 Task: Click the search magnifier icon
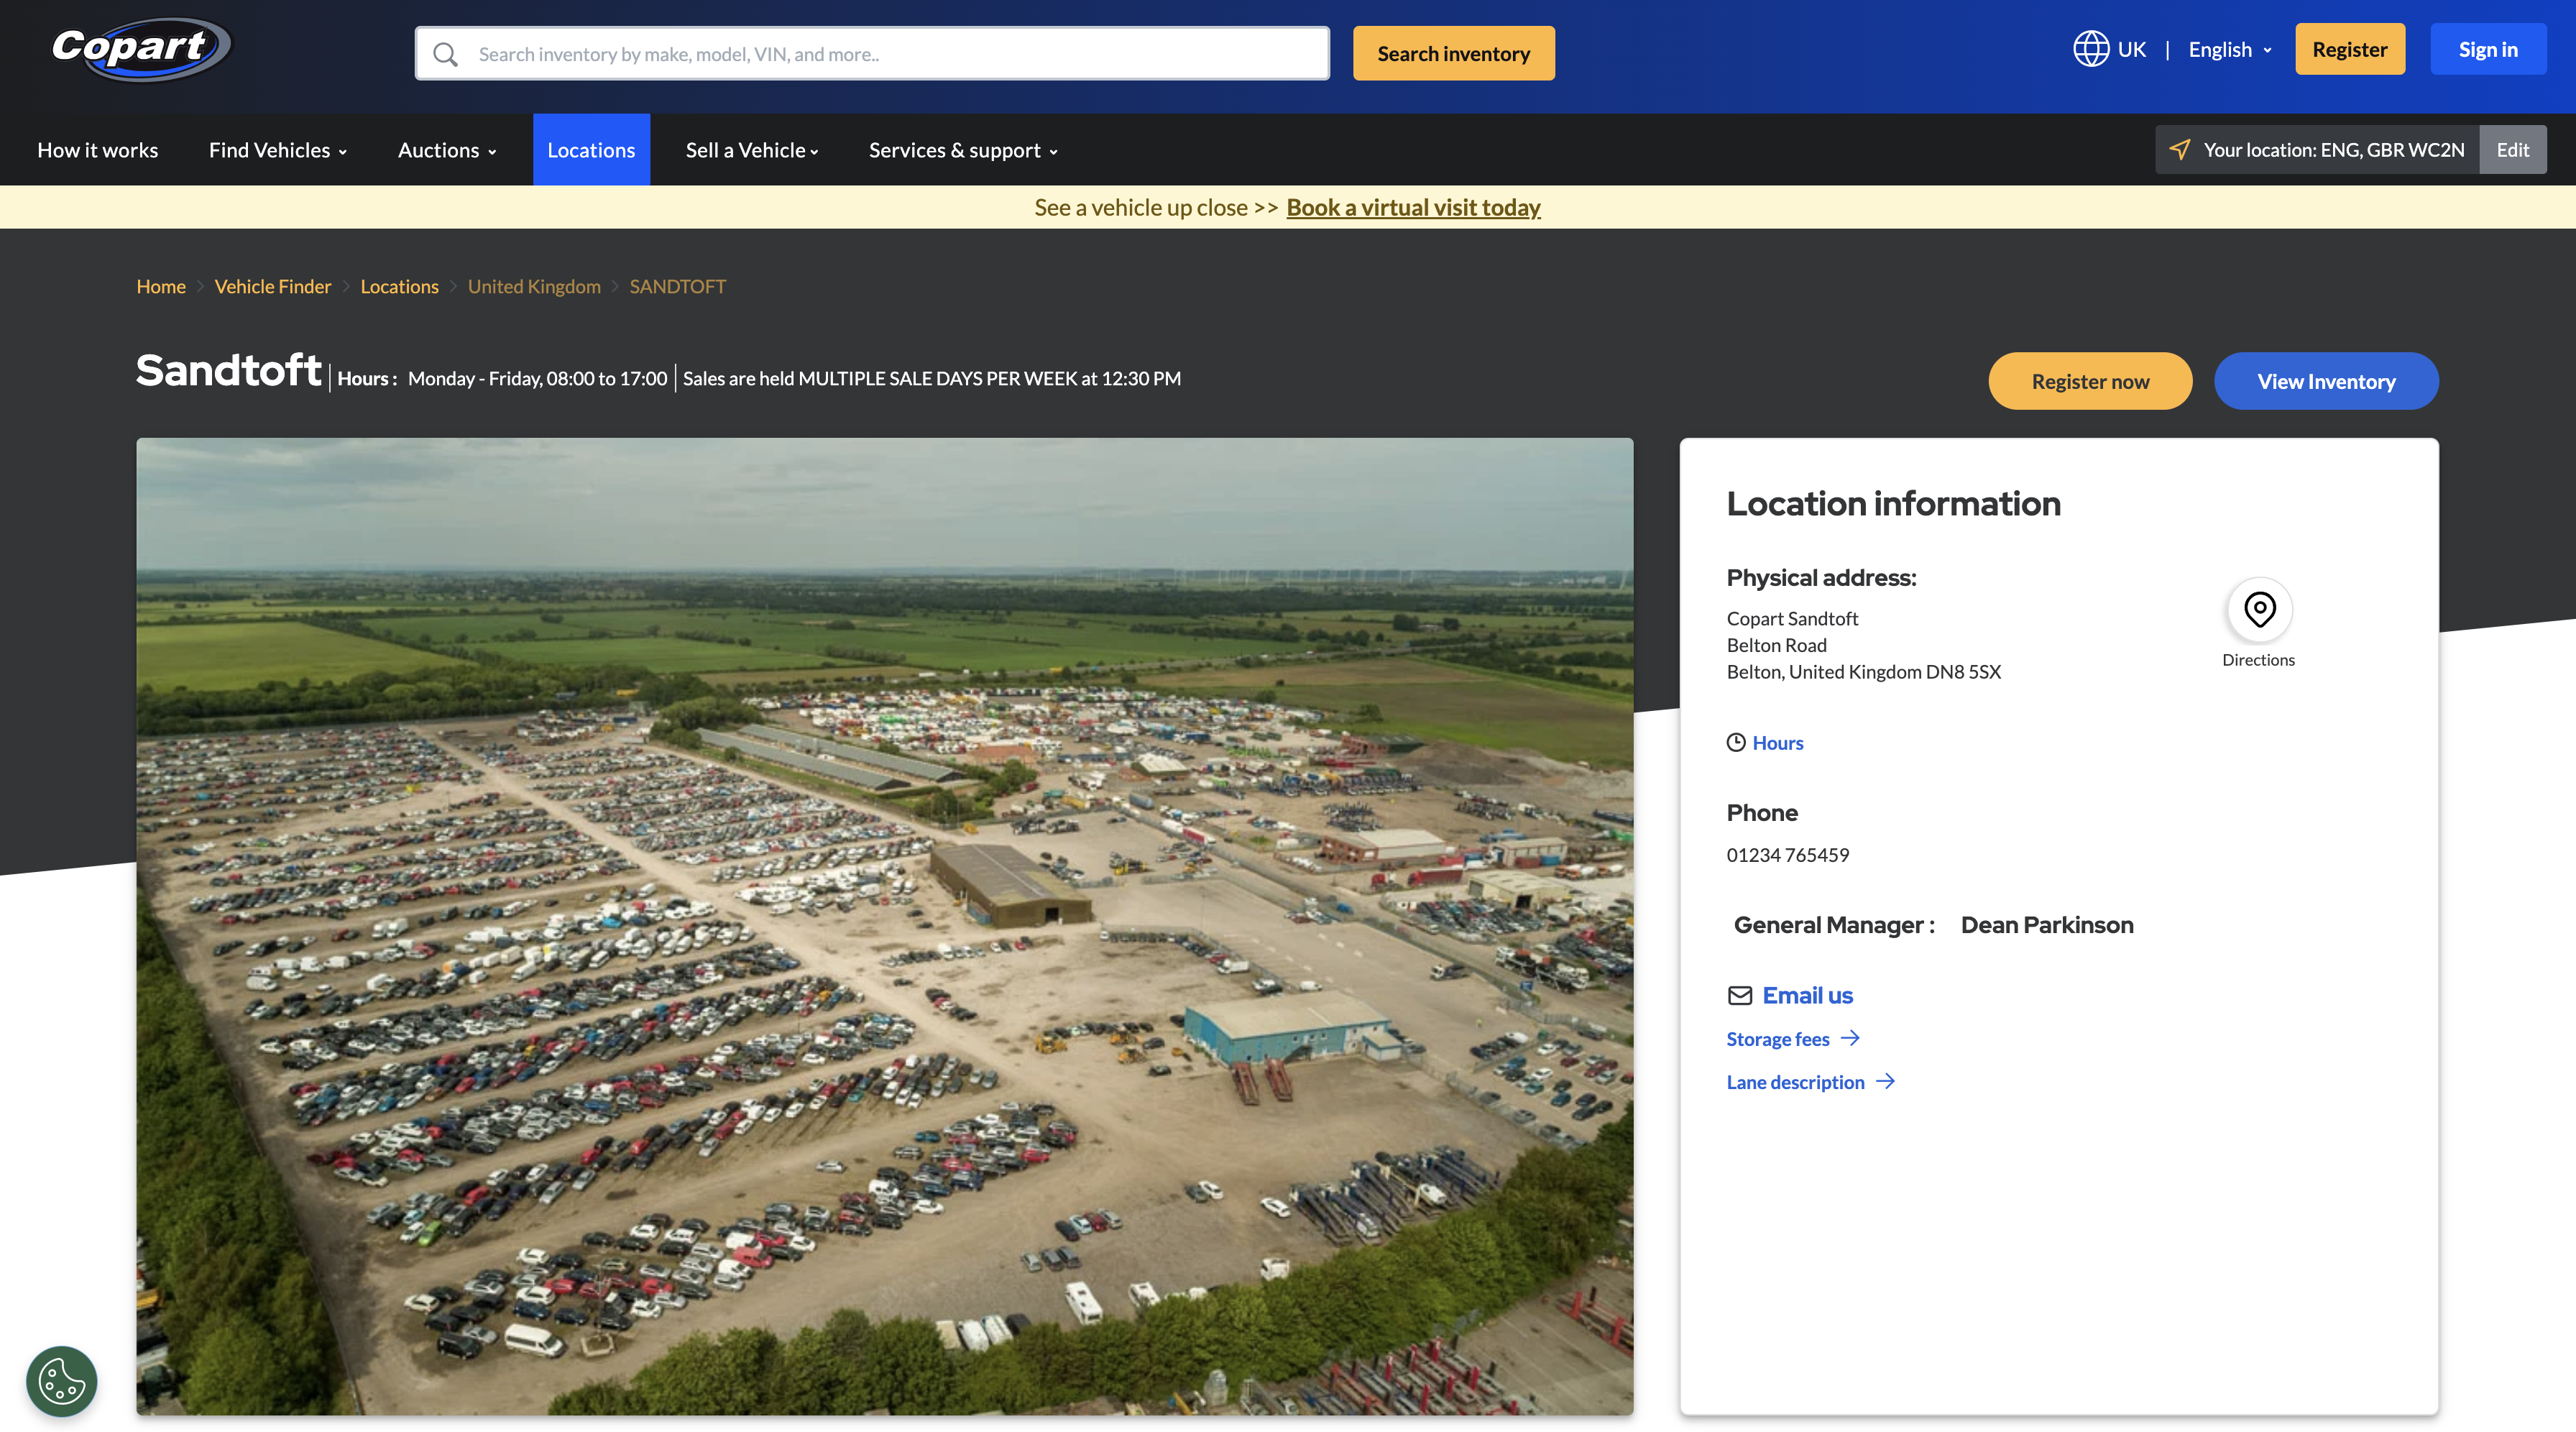pos(445,53)
